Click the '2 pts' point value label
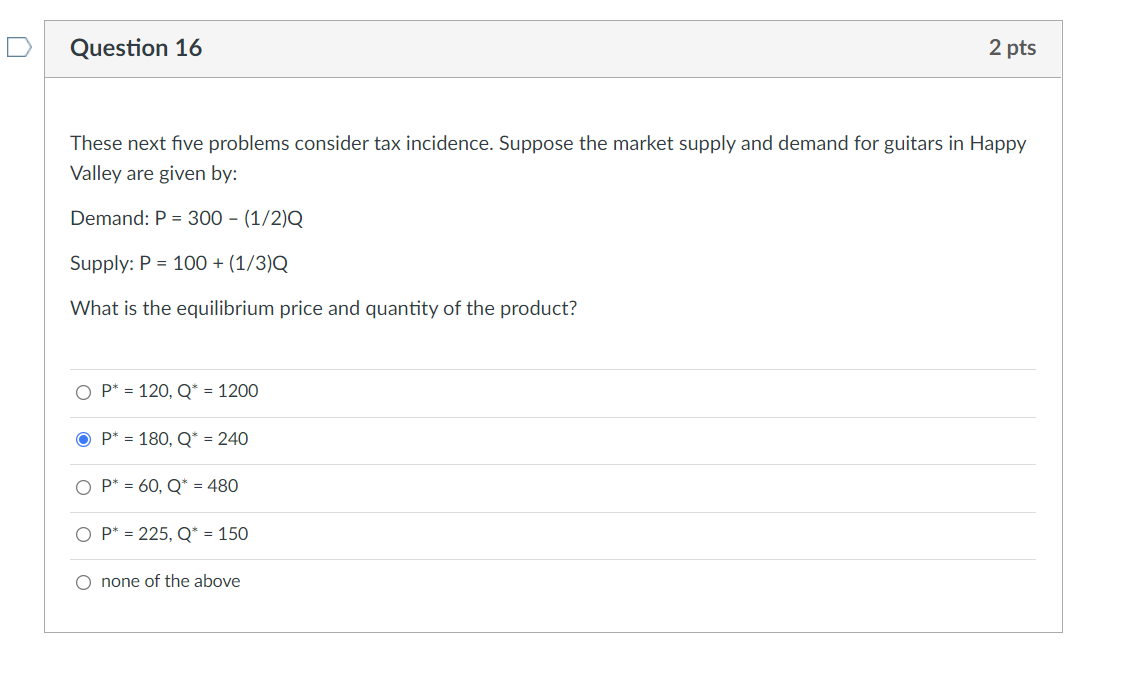The image size is (1121, 682). coord(1013,47)
